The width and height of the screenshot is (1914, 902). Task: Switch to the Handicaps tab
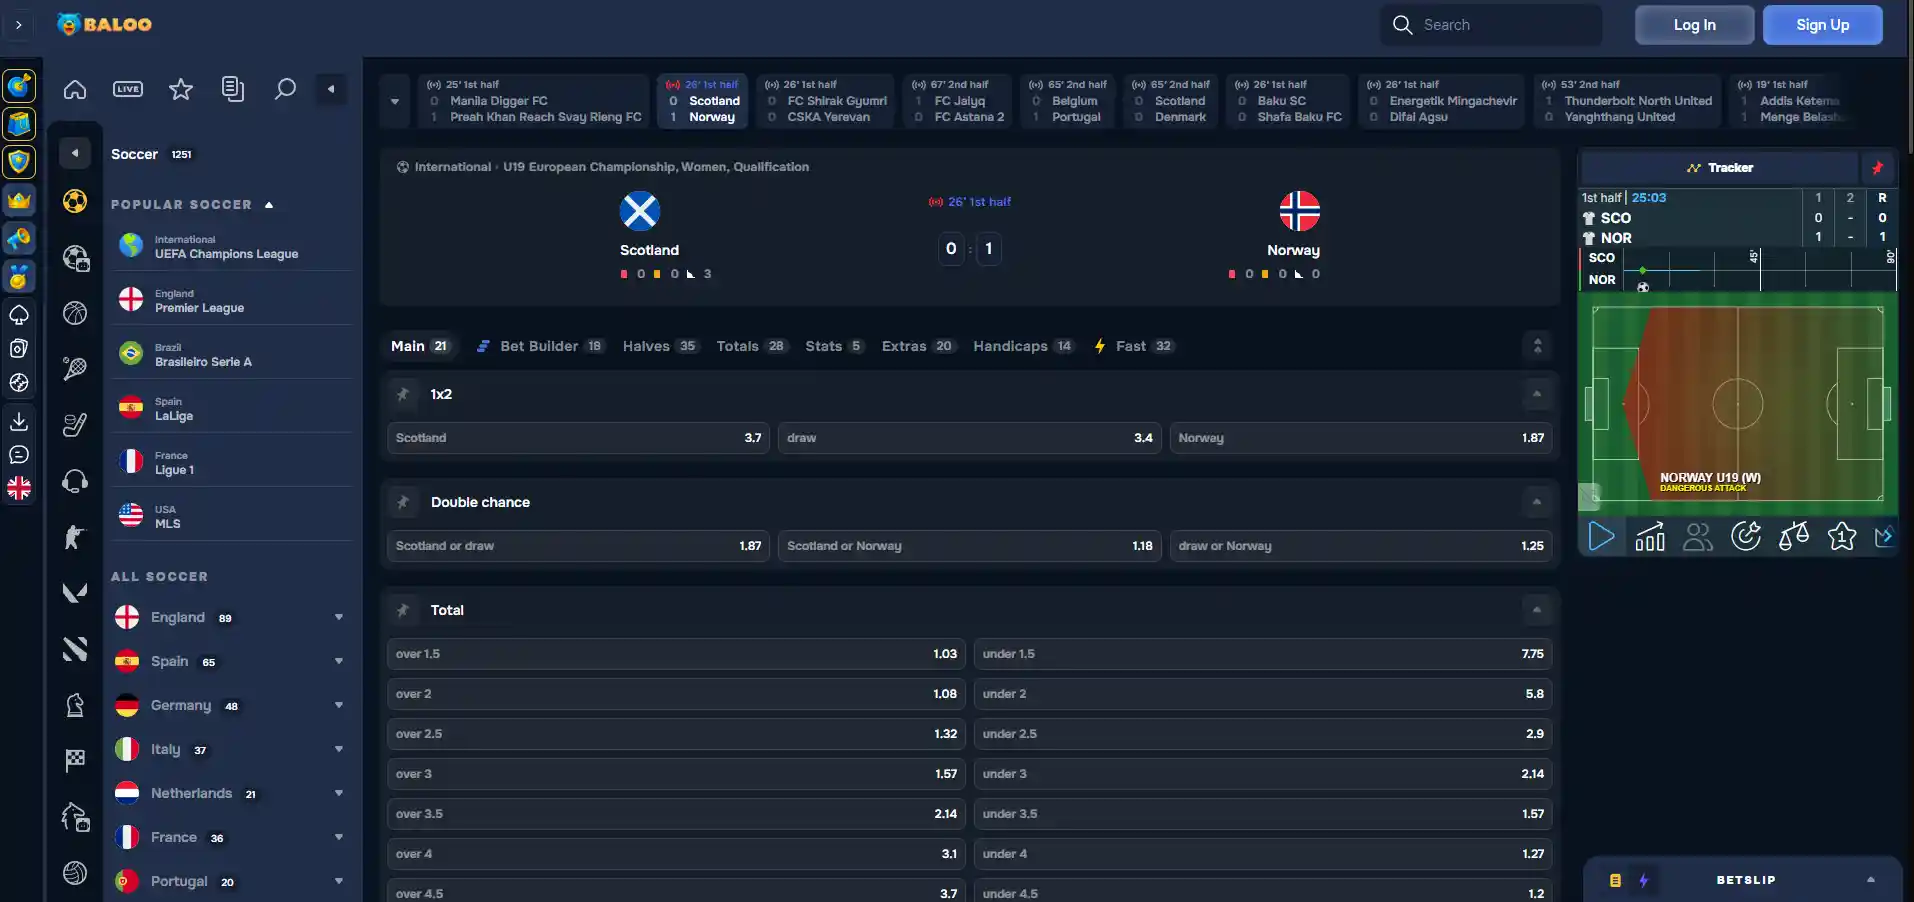pyautogui.click(x=1023, y=346)
